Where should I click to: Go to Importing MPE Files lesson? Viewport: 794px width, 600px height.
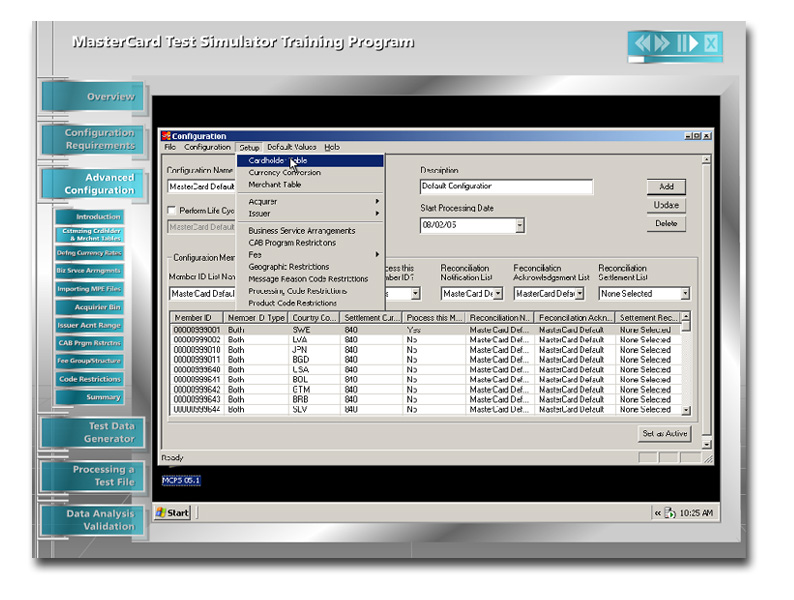90,289
